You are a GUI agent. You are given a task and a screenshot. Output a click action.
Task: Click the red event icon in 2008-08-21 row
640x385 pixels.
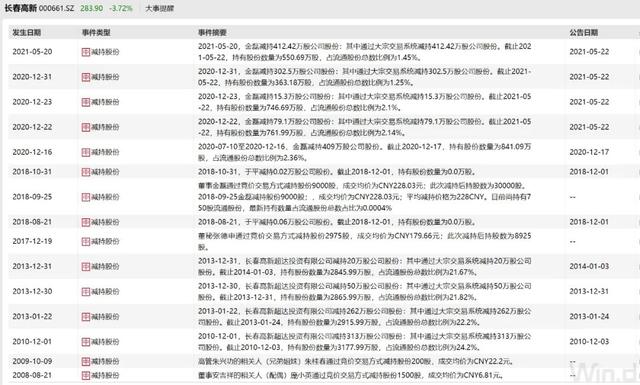pos(86,375)
